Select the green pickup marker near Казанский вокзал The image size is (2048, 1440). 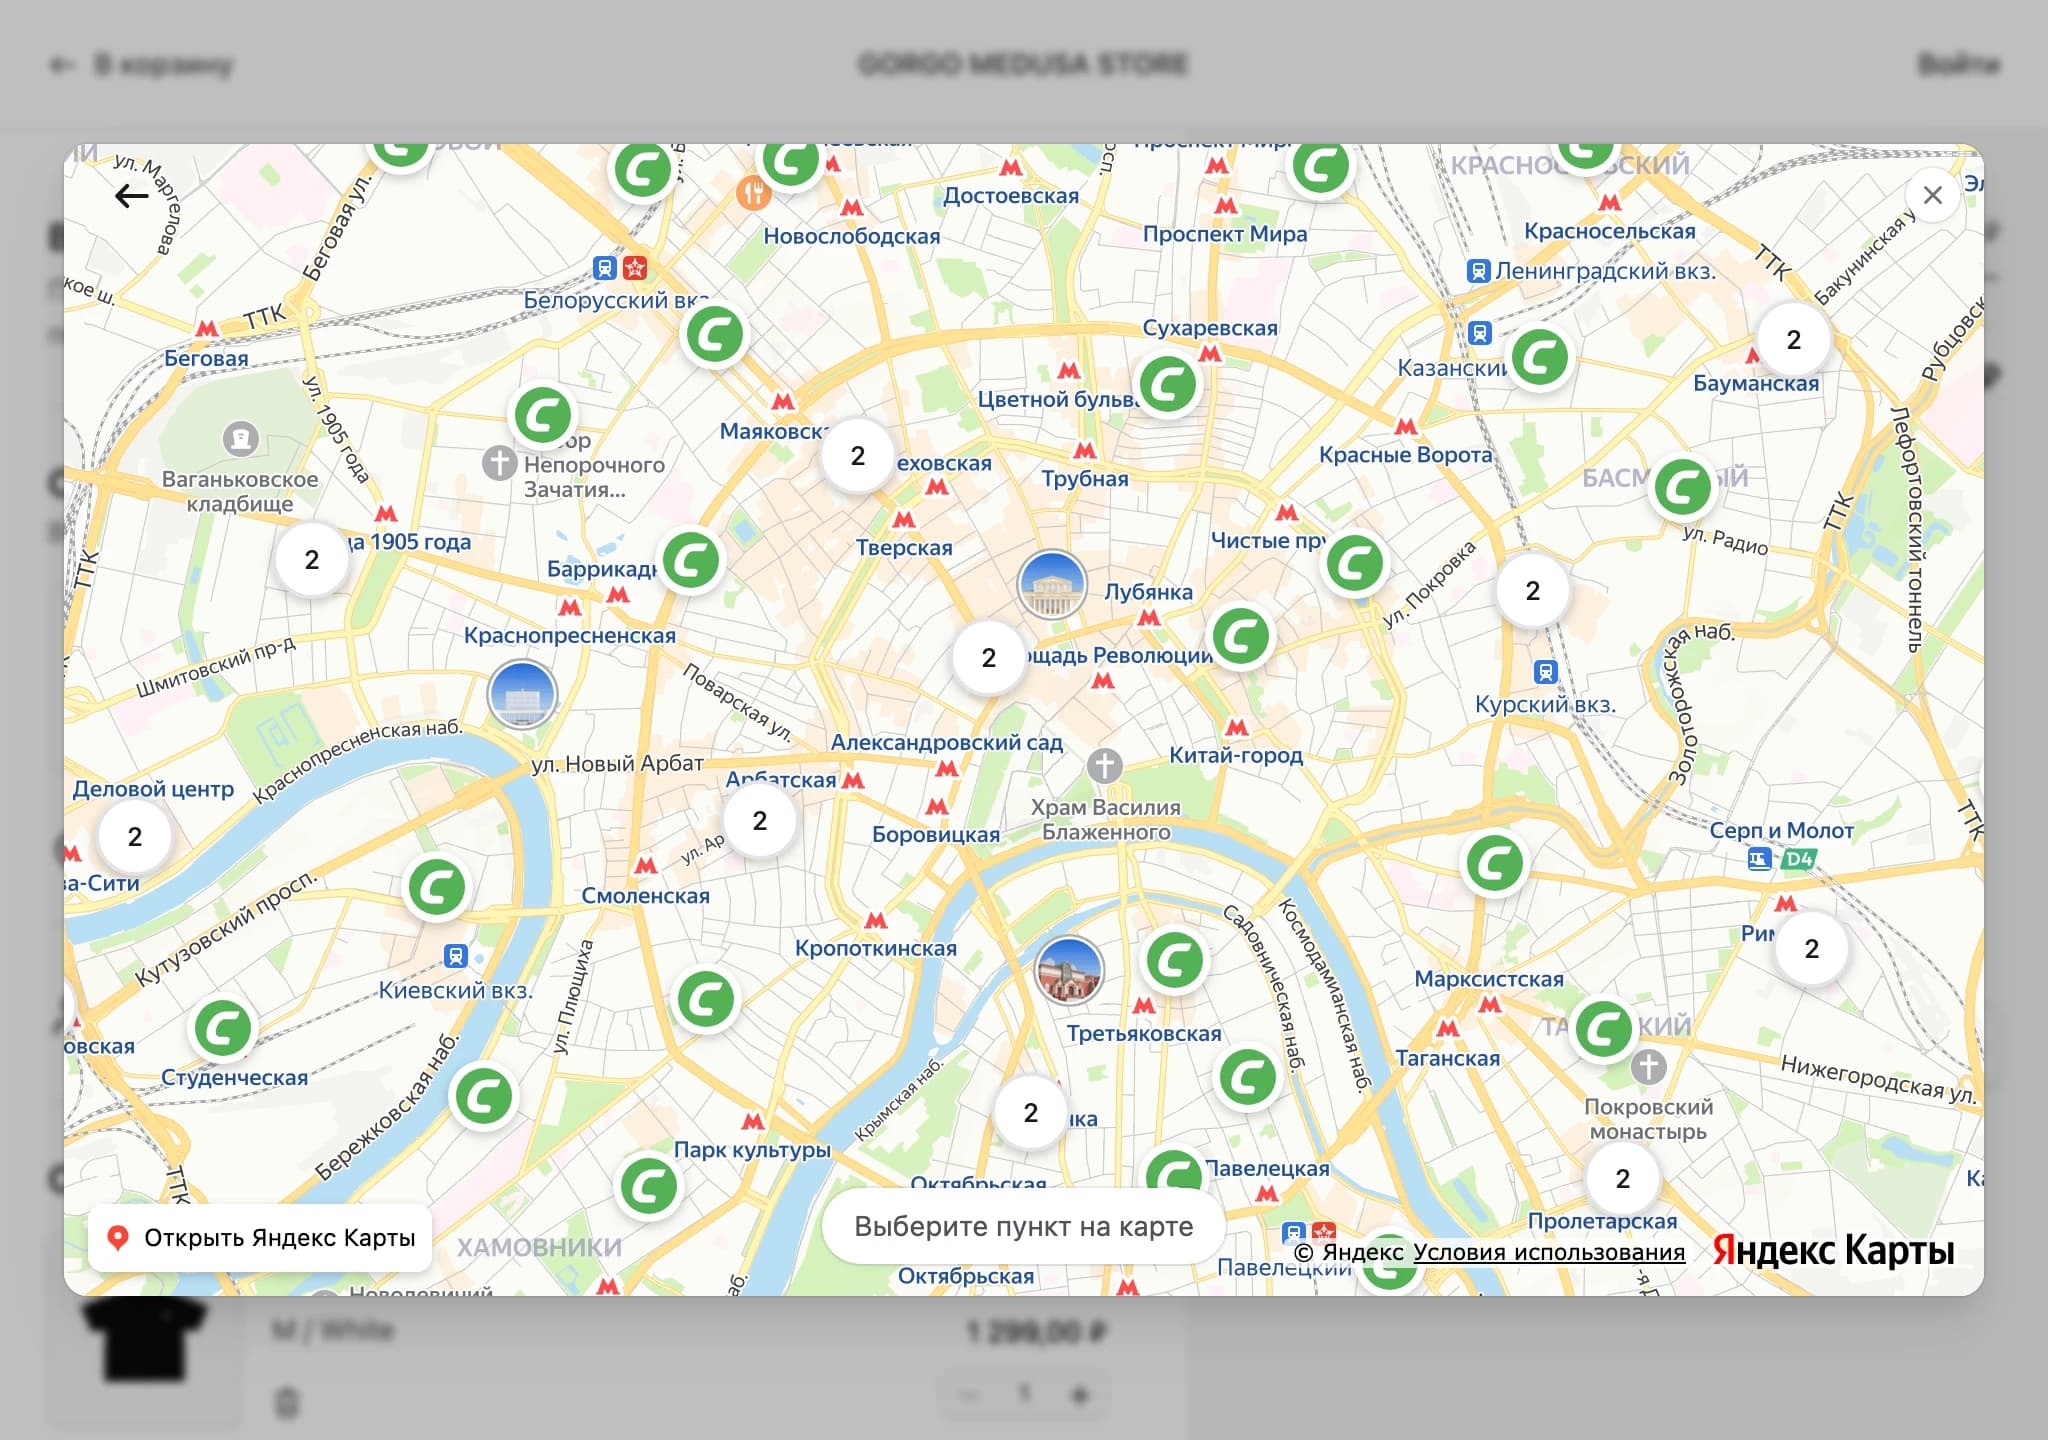click(1540, 357)
